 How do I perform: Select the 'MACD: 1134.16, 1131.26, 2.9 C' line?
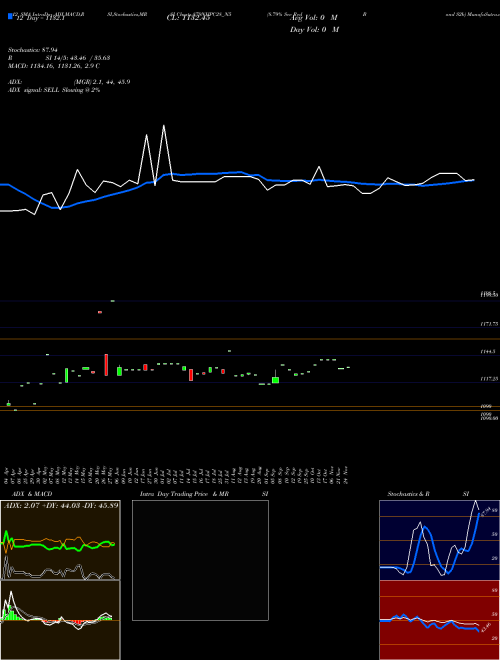pyautogui.click(x=54, y=66)
